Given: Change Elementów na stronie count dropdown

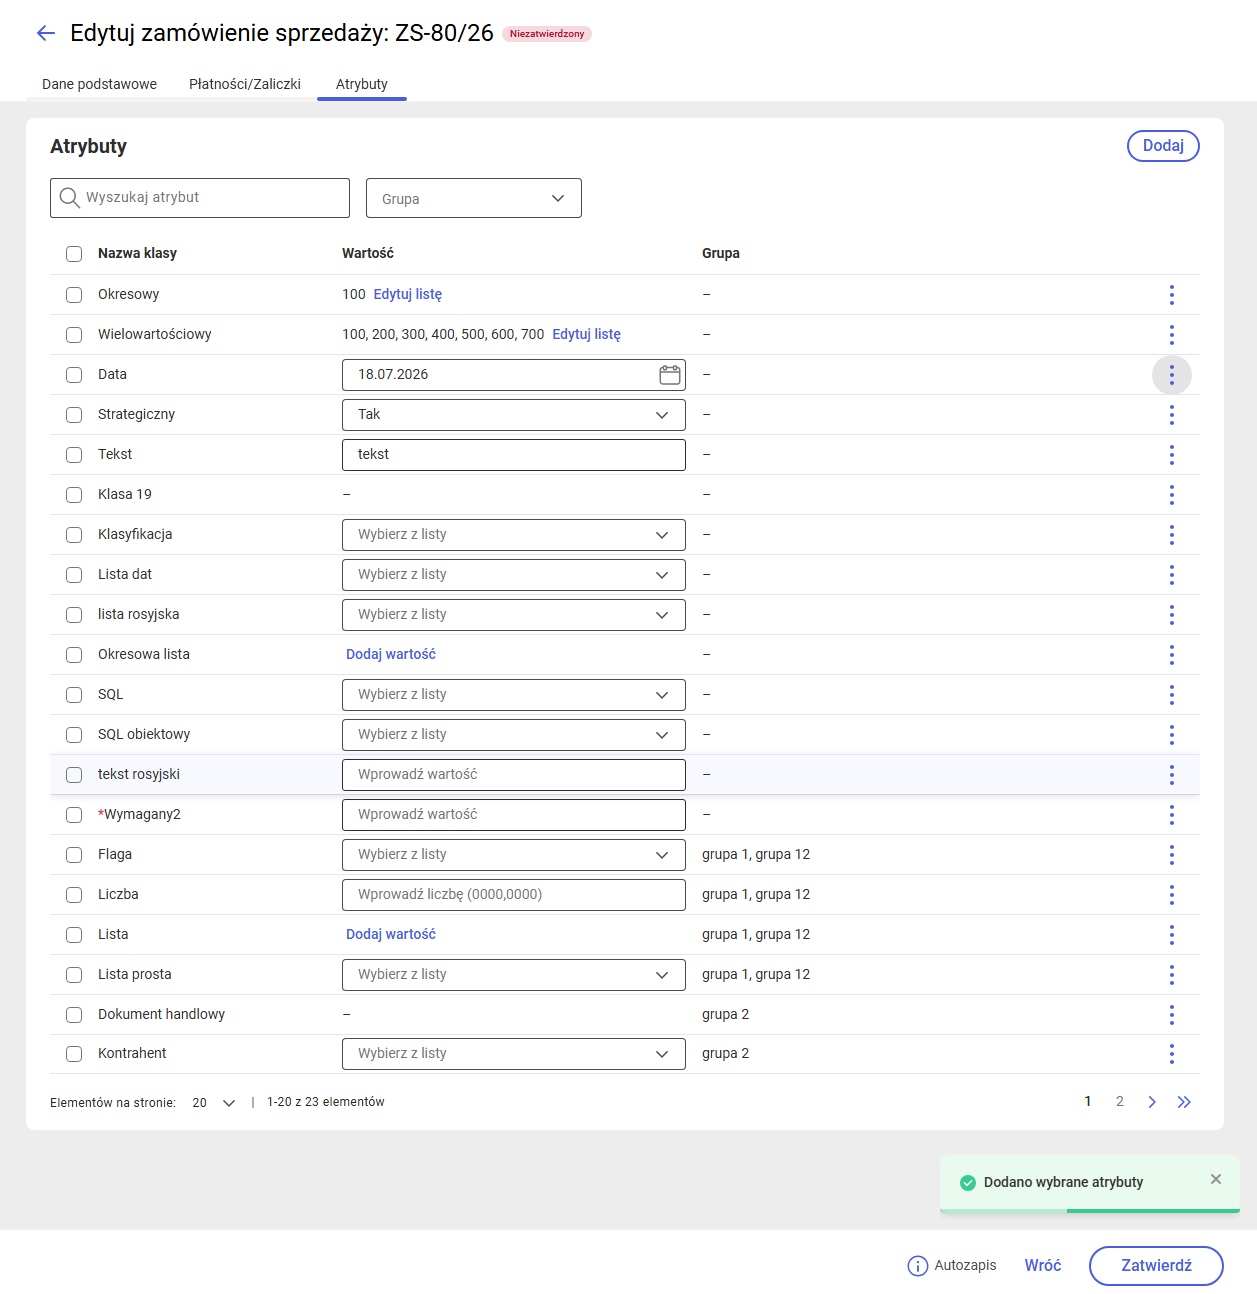Looking at the screenshot, I should [214, 1102].
